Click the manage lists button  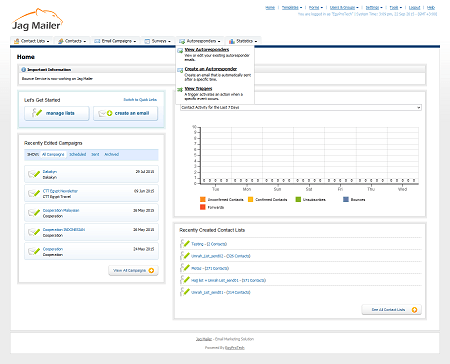pyautogui.click(x=57, y=113)
